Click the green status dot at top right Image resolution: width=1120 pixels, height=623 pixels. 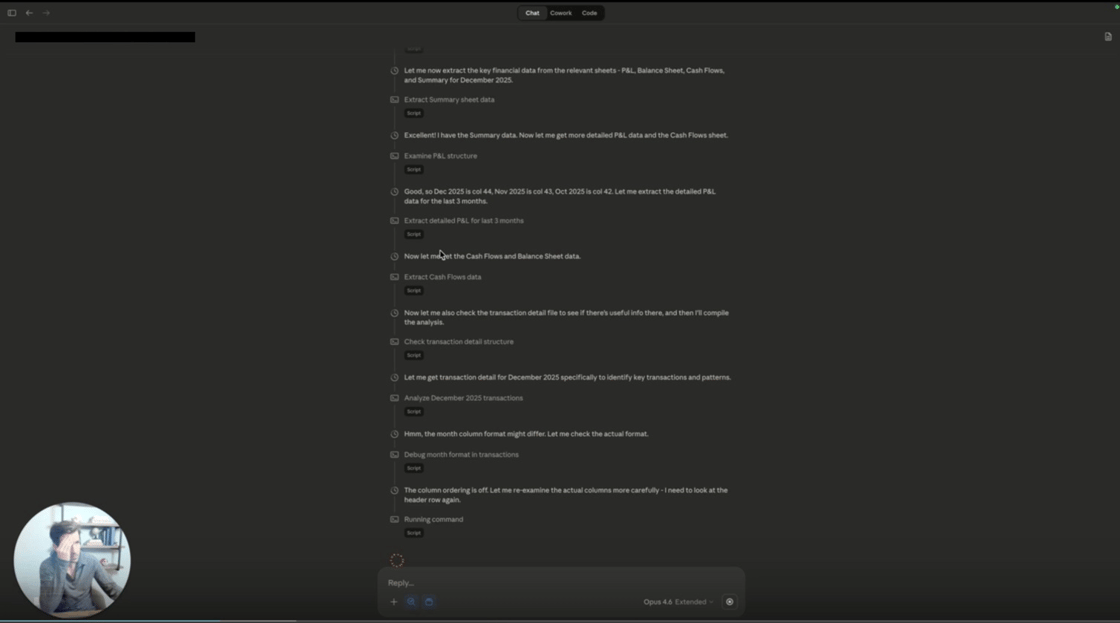1116,6
